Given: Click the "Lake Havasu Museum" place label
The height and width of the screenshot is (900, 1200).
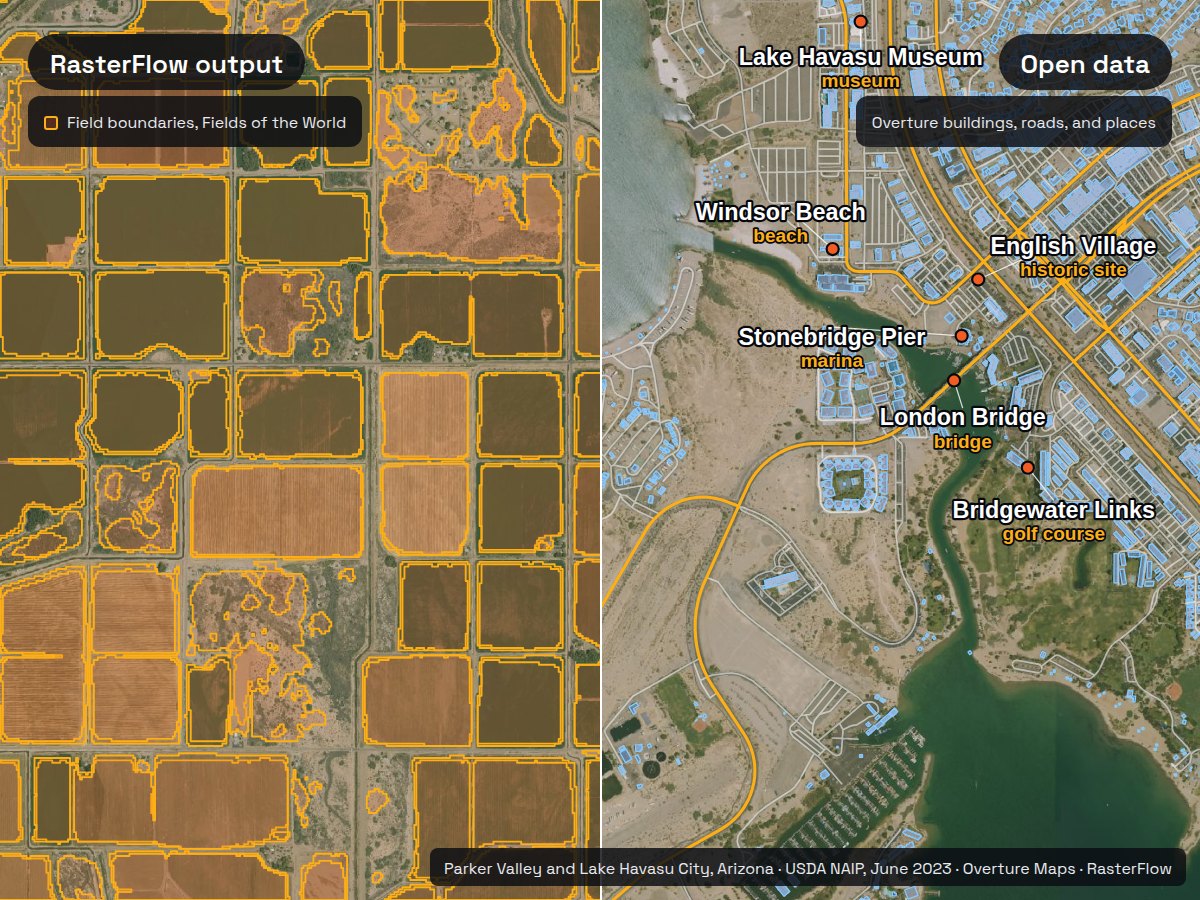Looking at the screenshot, I should [860, 57].
